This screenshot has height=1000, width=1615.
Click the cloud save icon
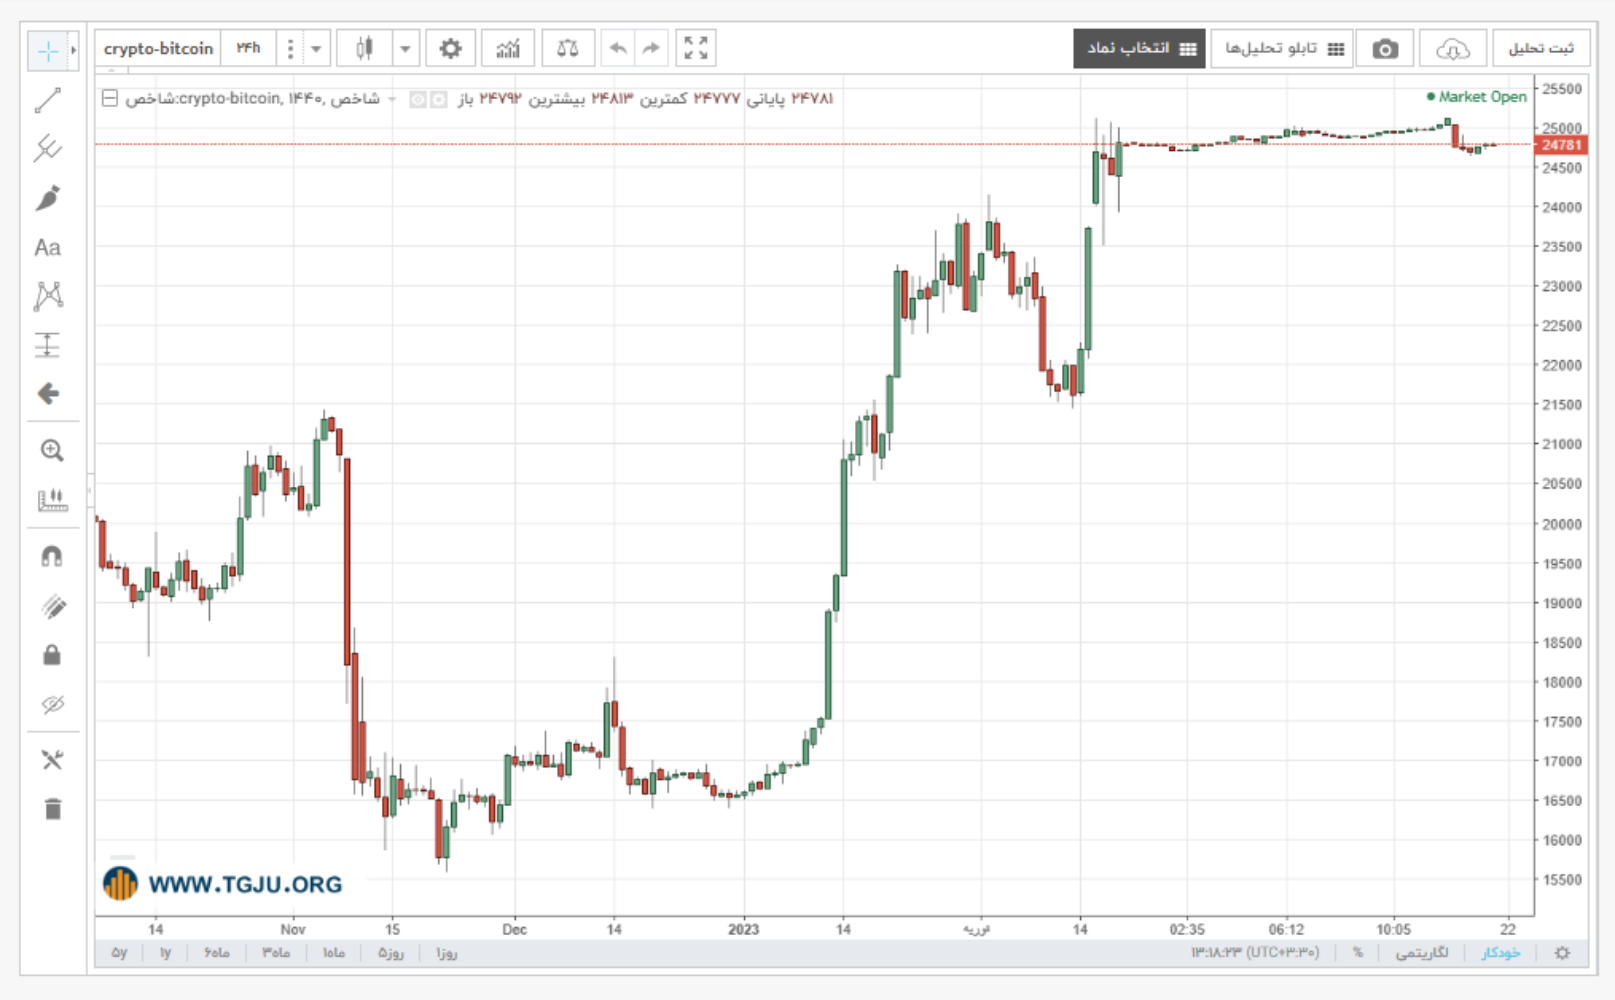coord(1452,48)
